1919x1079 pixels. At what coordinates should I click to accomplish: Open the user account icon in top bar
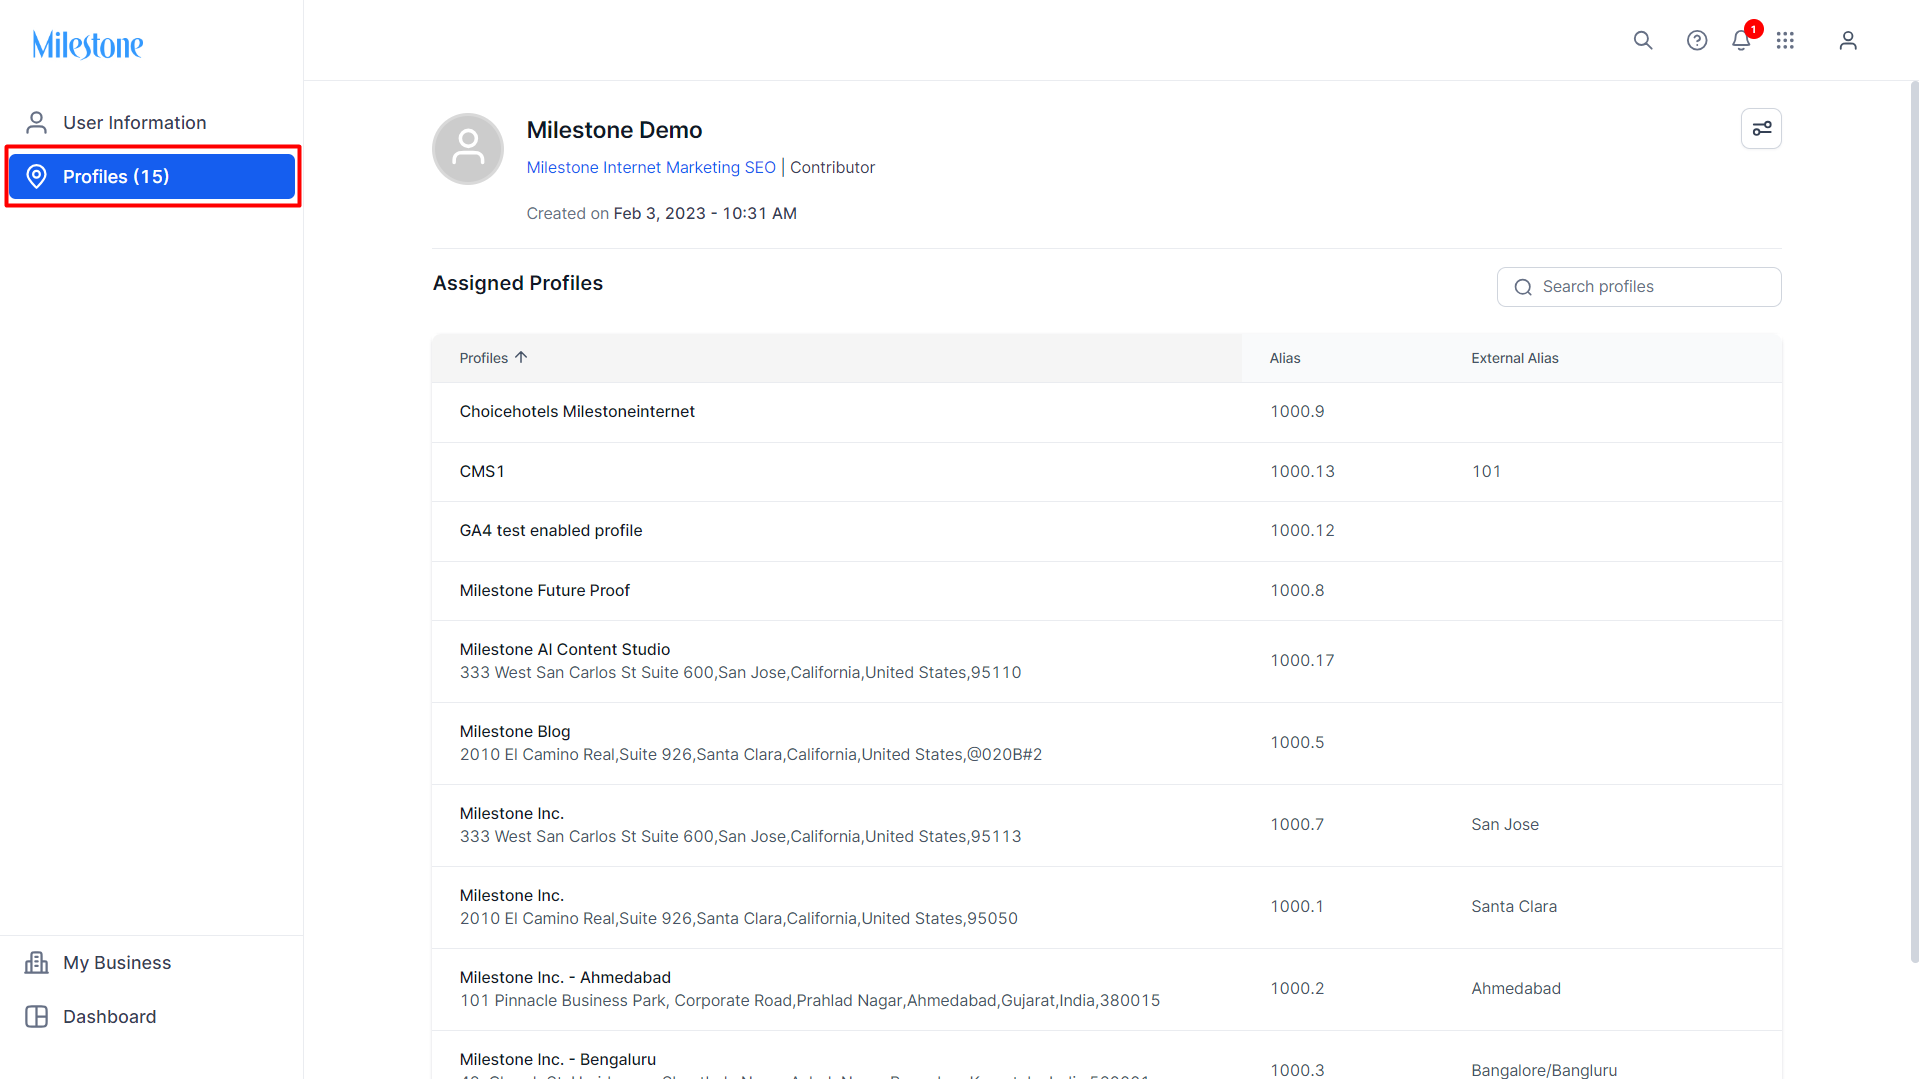(x=1848, y=40)
